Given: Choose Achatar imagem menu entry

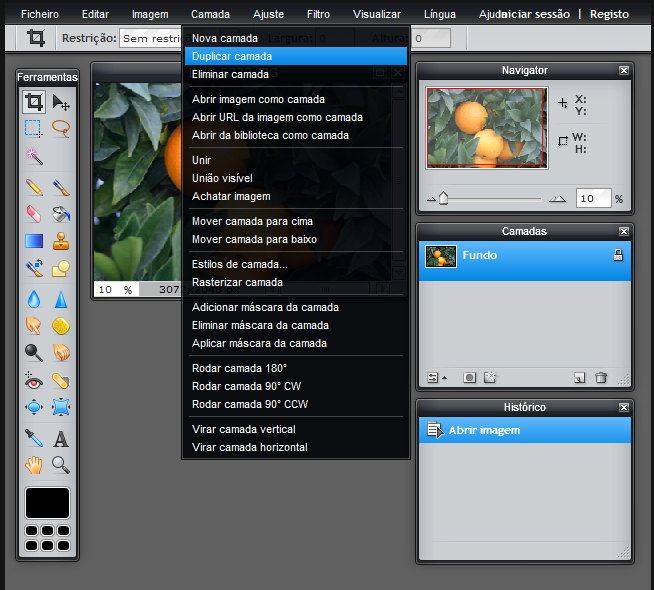Looking at the screenshot, I should [296, 196].
